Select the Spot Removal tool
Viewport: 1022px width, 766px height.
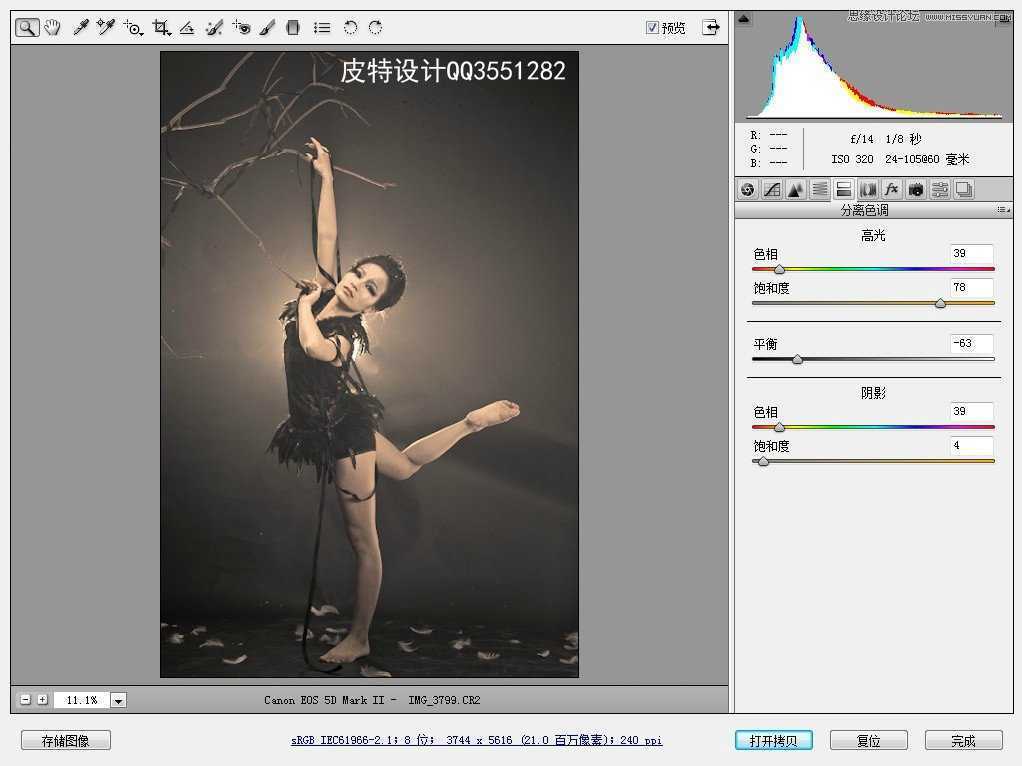pyautogui.click(x=214, y=27)
